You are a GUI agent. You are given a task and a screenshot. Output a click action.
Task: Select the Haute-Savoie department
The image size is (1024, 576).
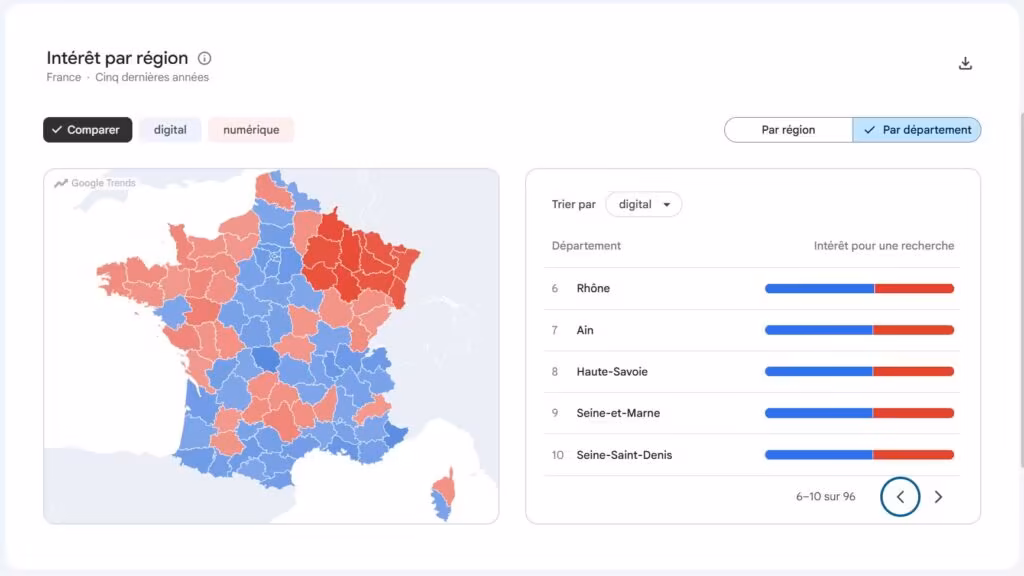[x=612, y=372]
